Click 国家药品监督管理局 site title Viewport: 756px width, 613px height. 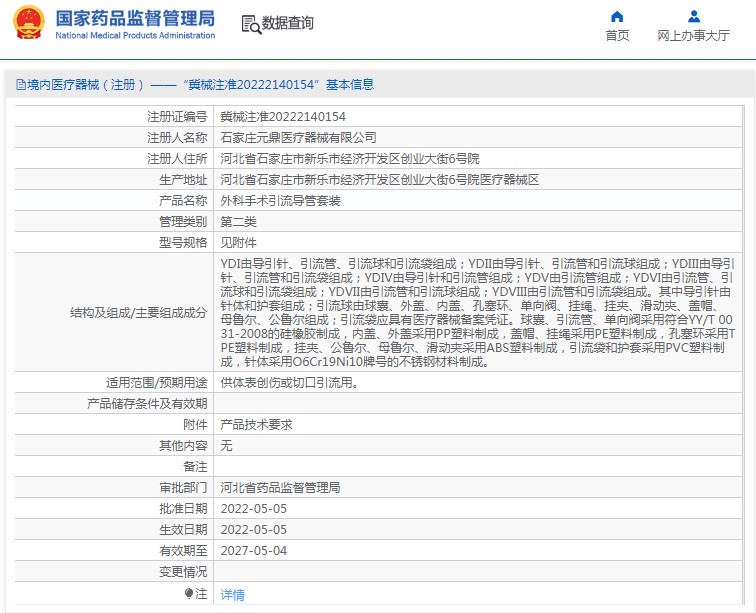[135, 18]
